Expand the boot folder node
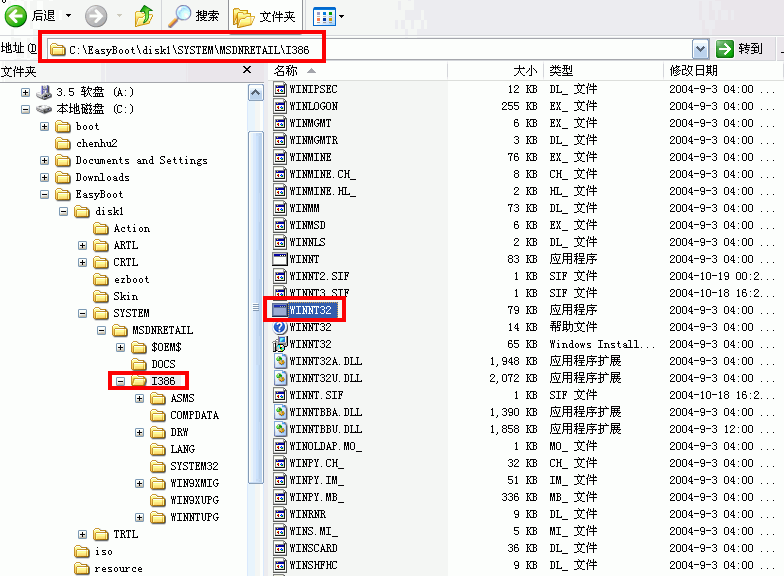 click(x=44, y=126)
